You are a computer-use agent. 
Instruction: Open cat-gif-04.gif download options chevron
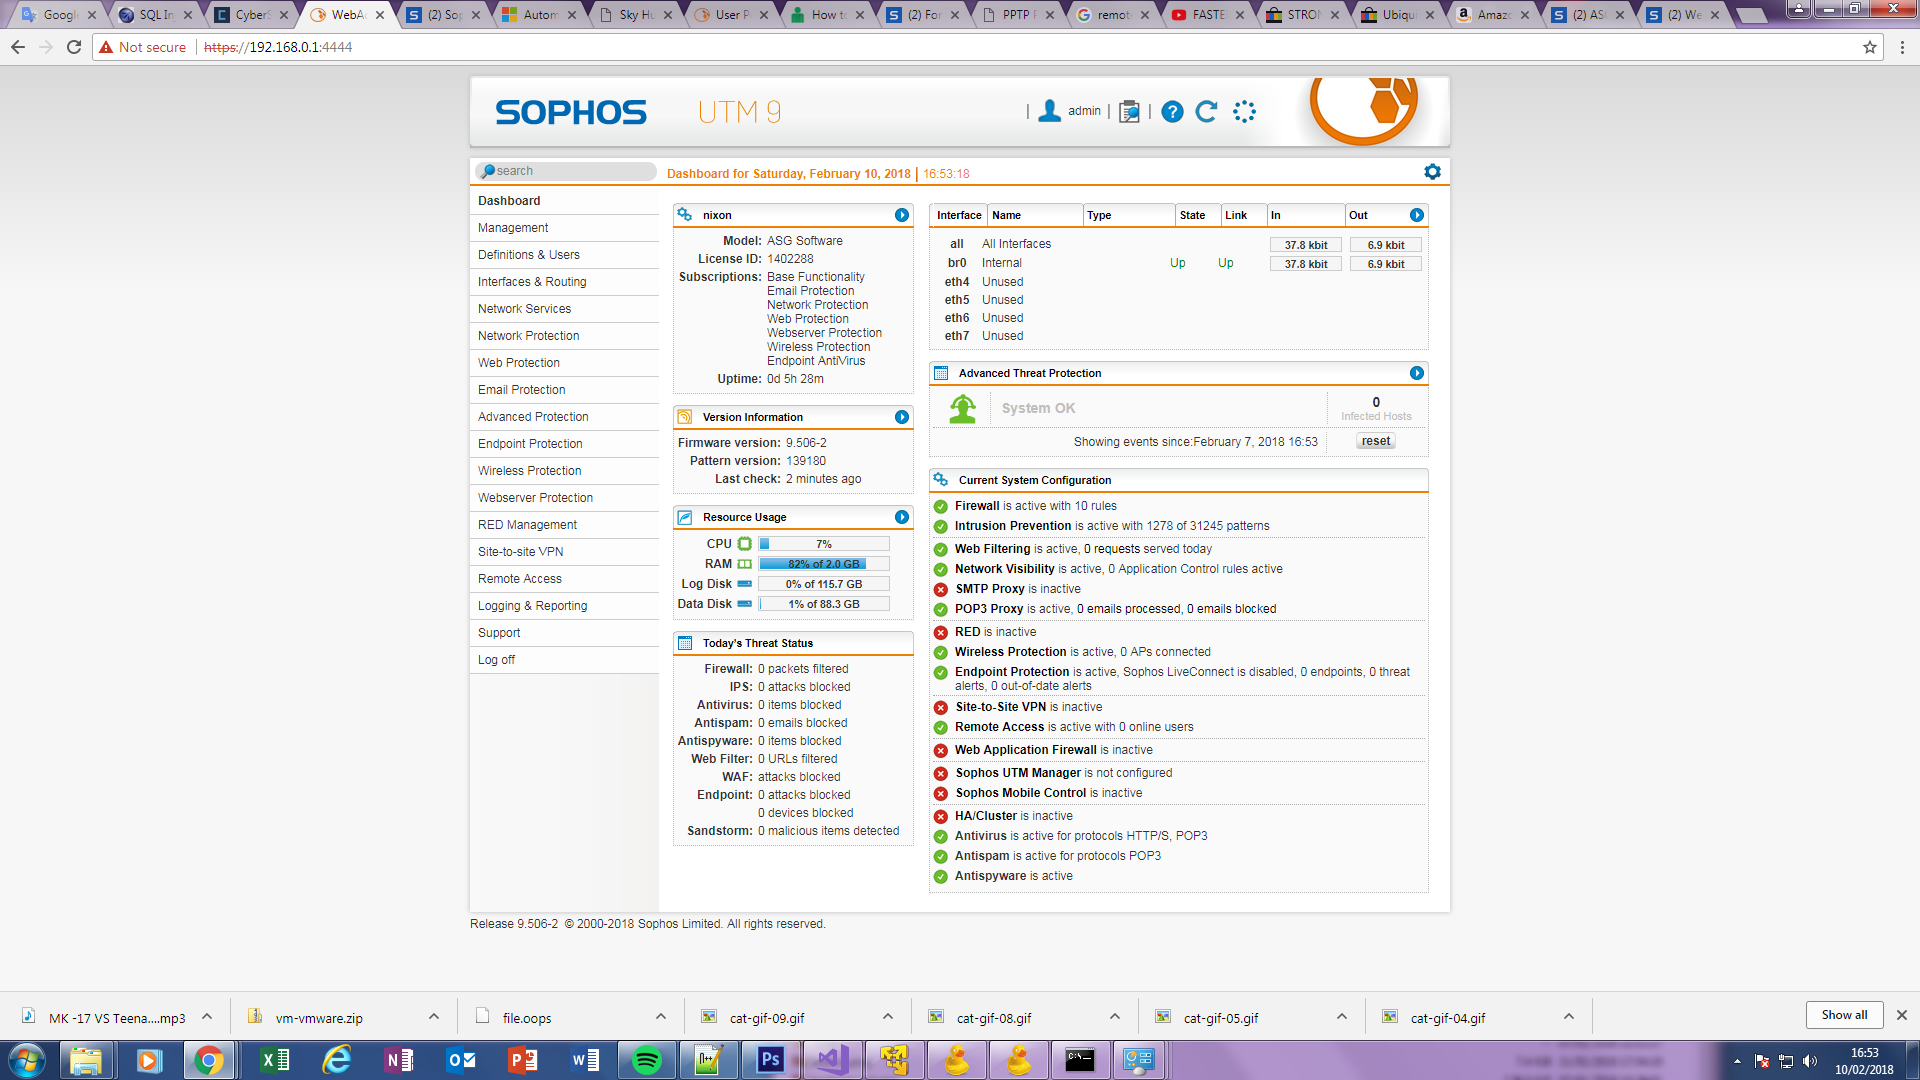click(x=1569, y=1017)
